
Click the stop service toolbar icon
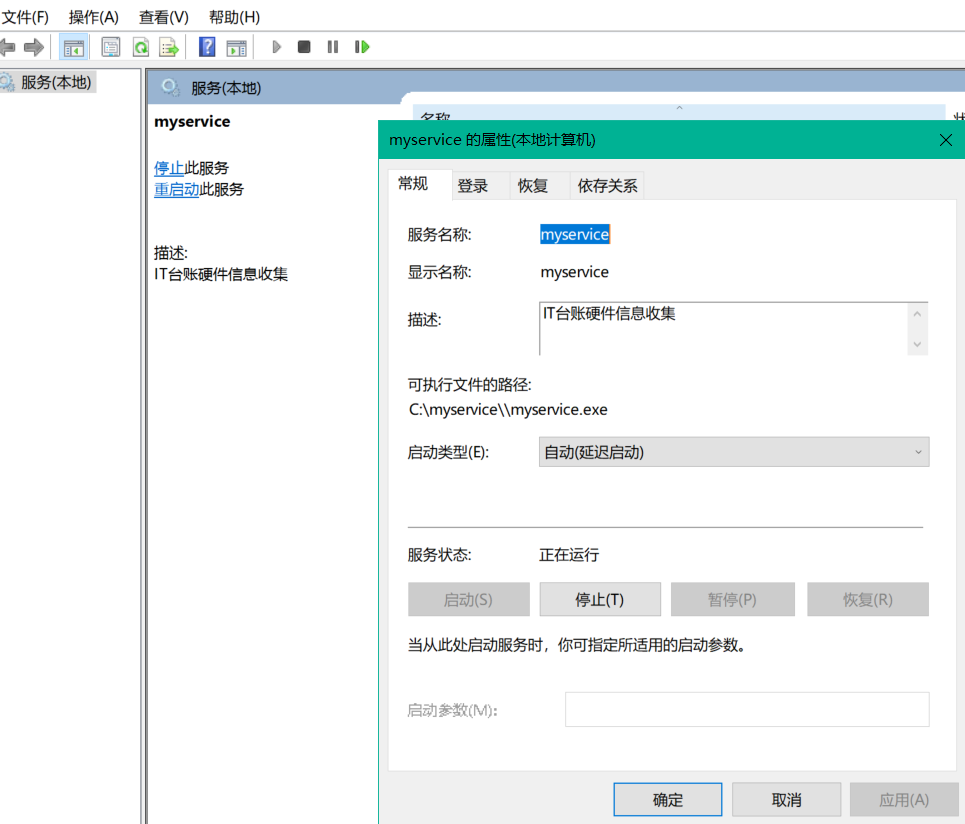tap(304, 47)
